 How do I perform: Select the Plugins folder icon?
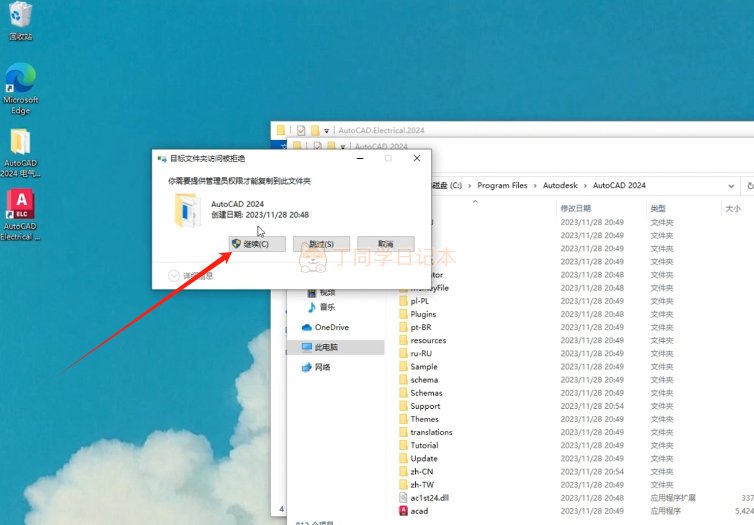[x=403, y=314]
